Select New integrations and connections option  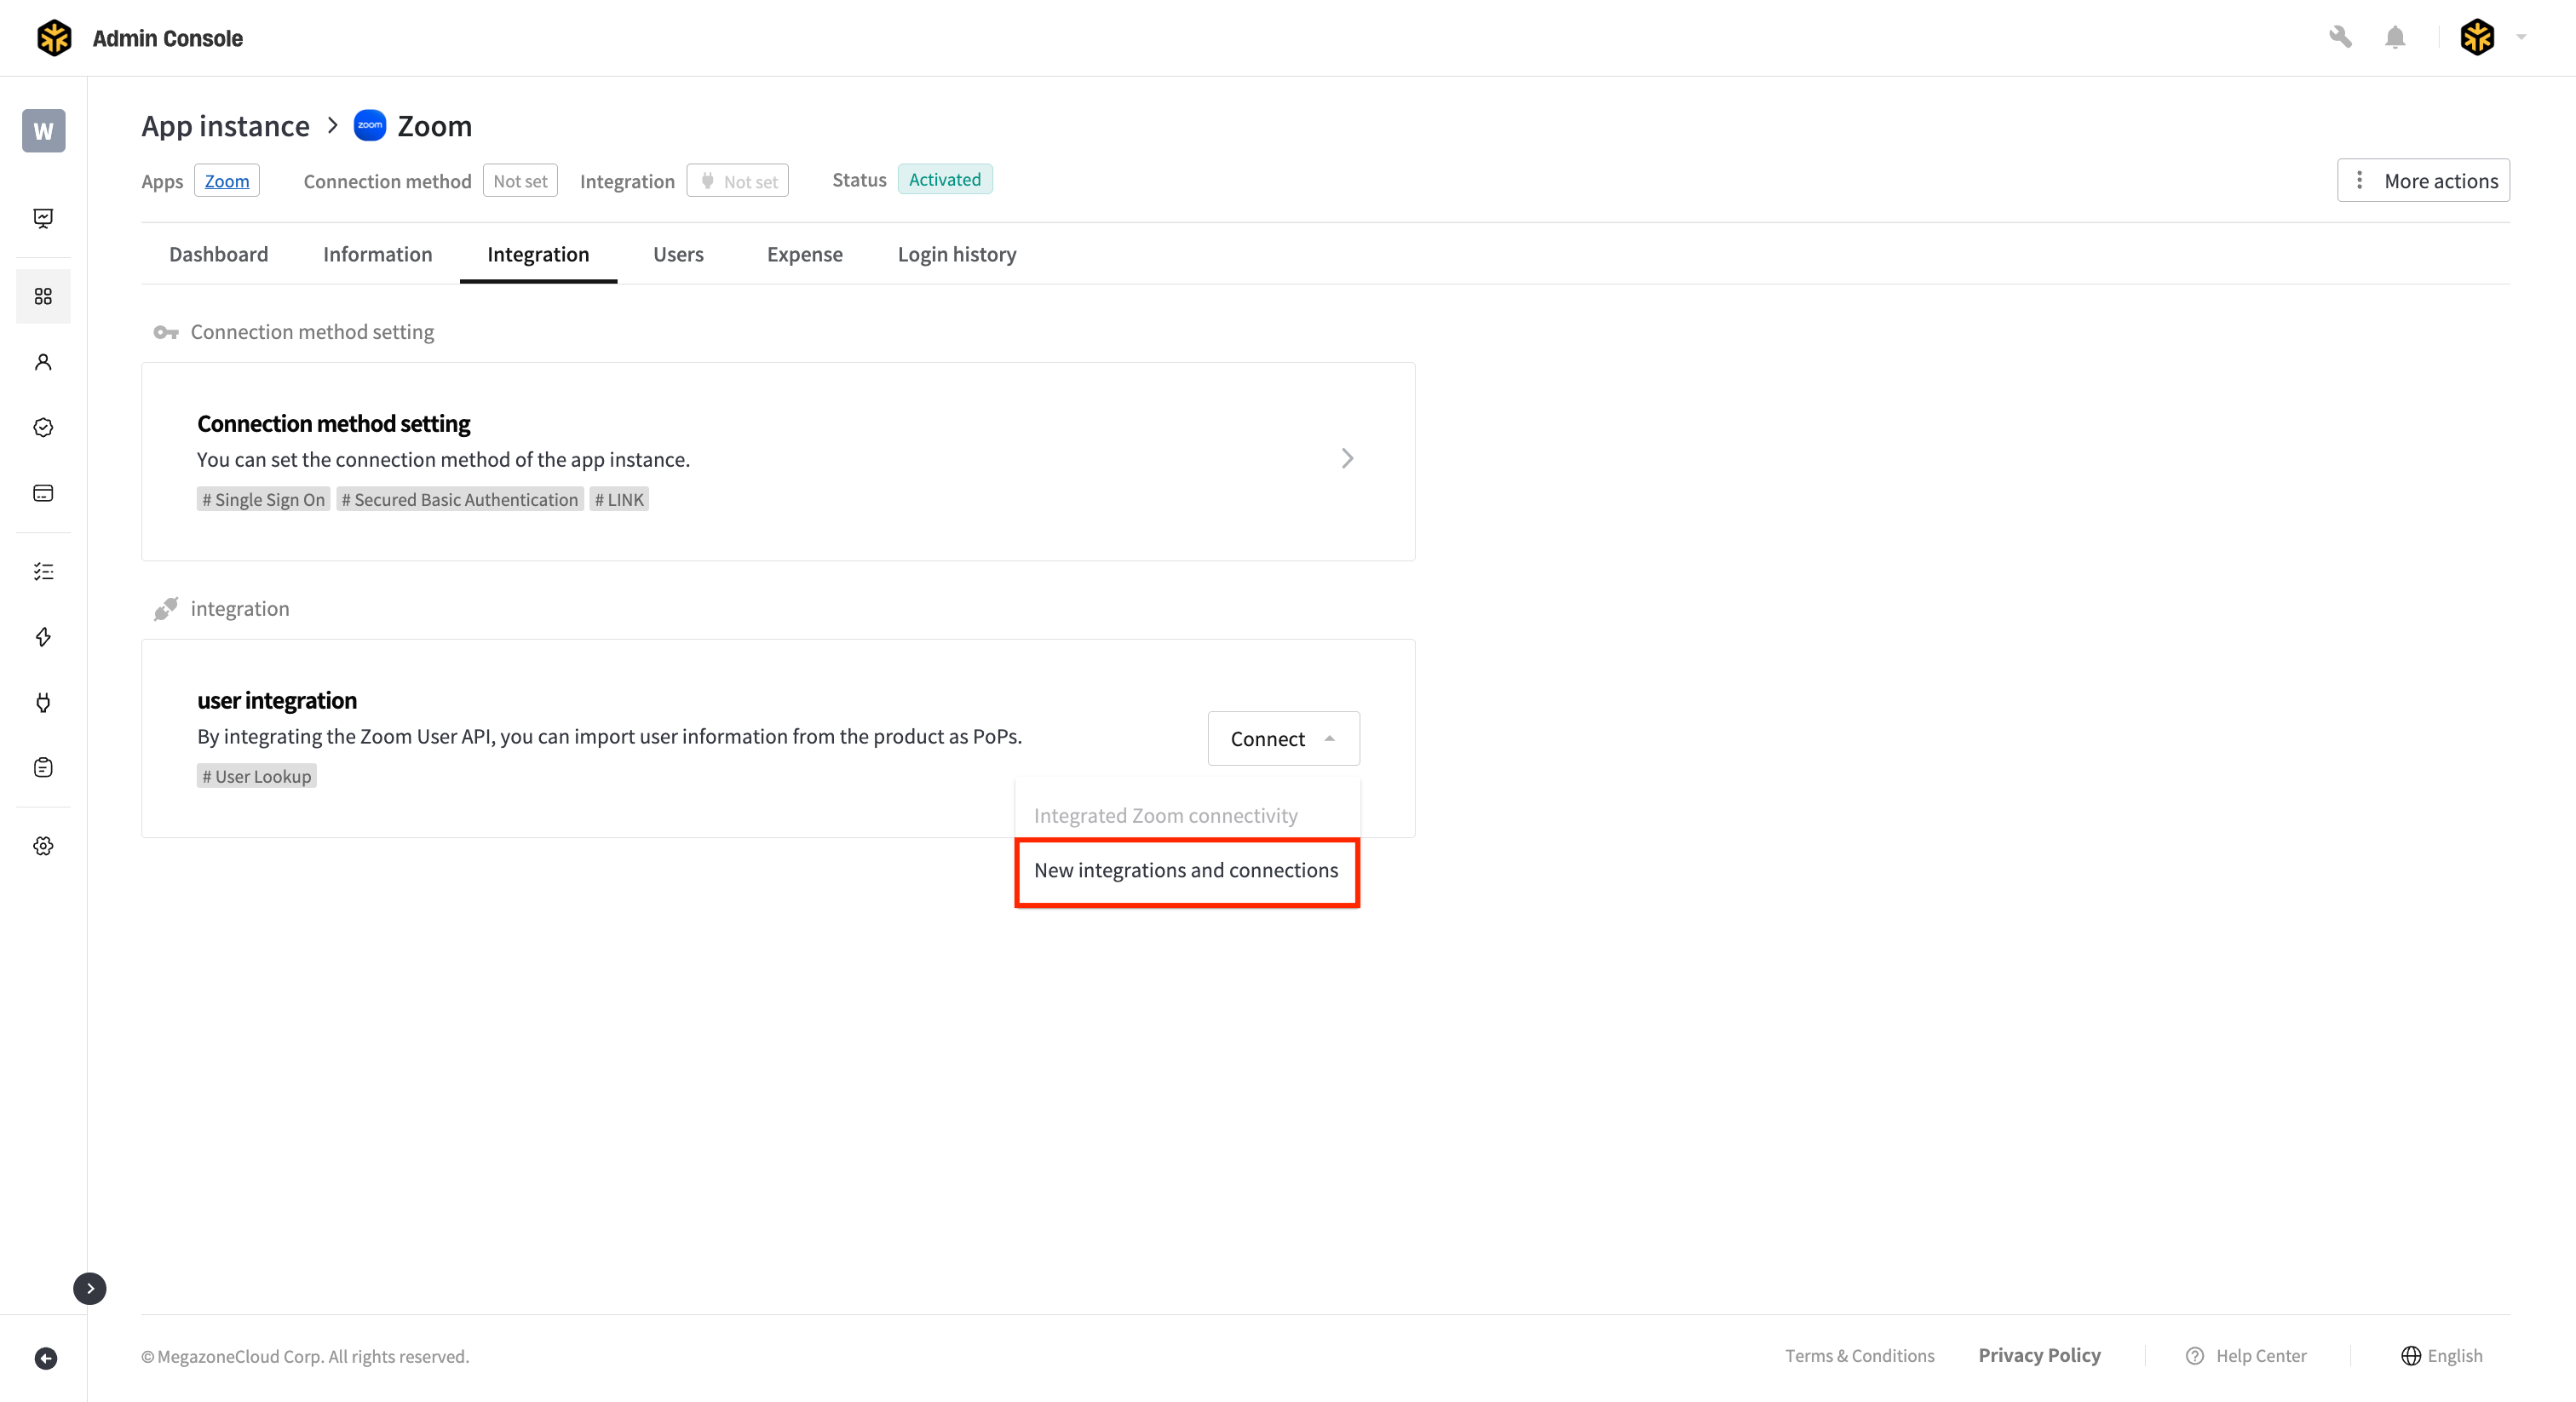pos(1186,870)
